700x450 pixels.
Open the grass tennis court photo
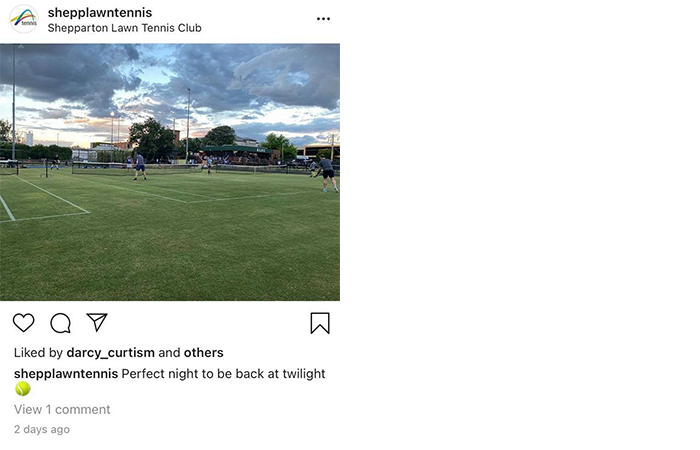coord(170,240)
